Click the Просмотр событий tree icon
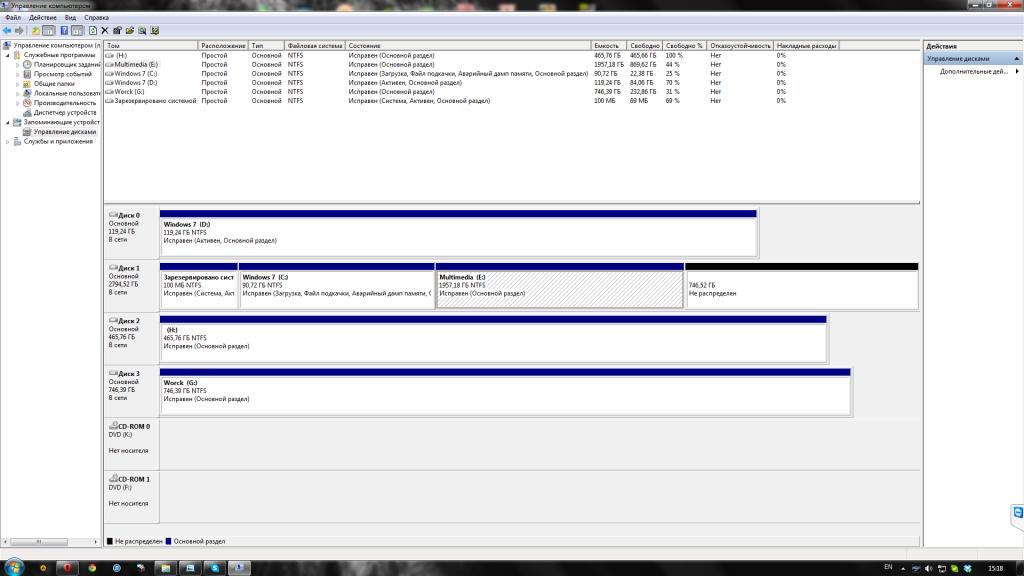 click(27, 74)
